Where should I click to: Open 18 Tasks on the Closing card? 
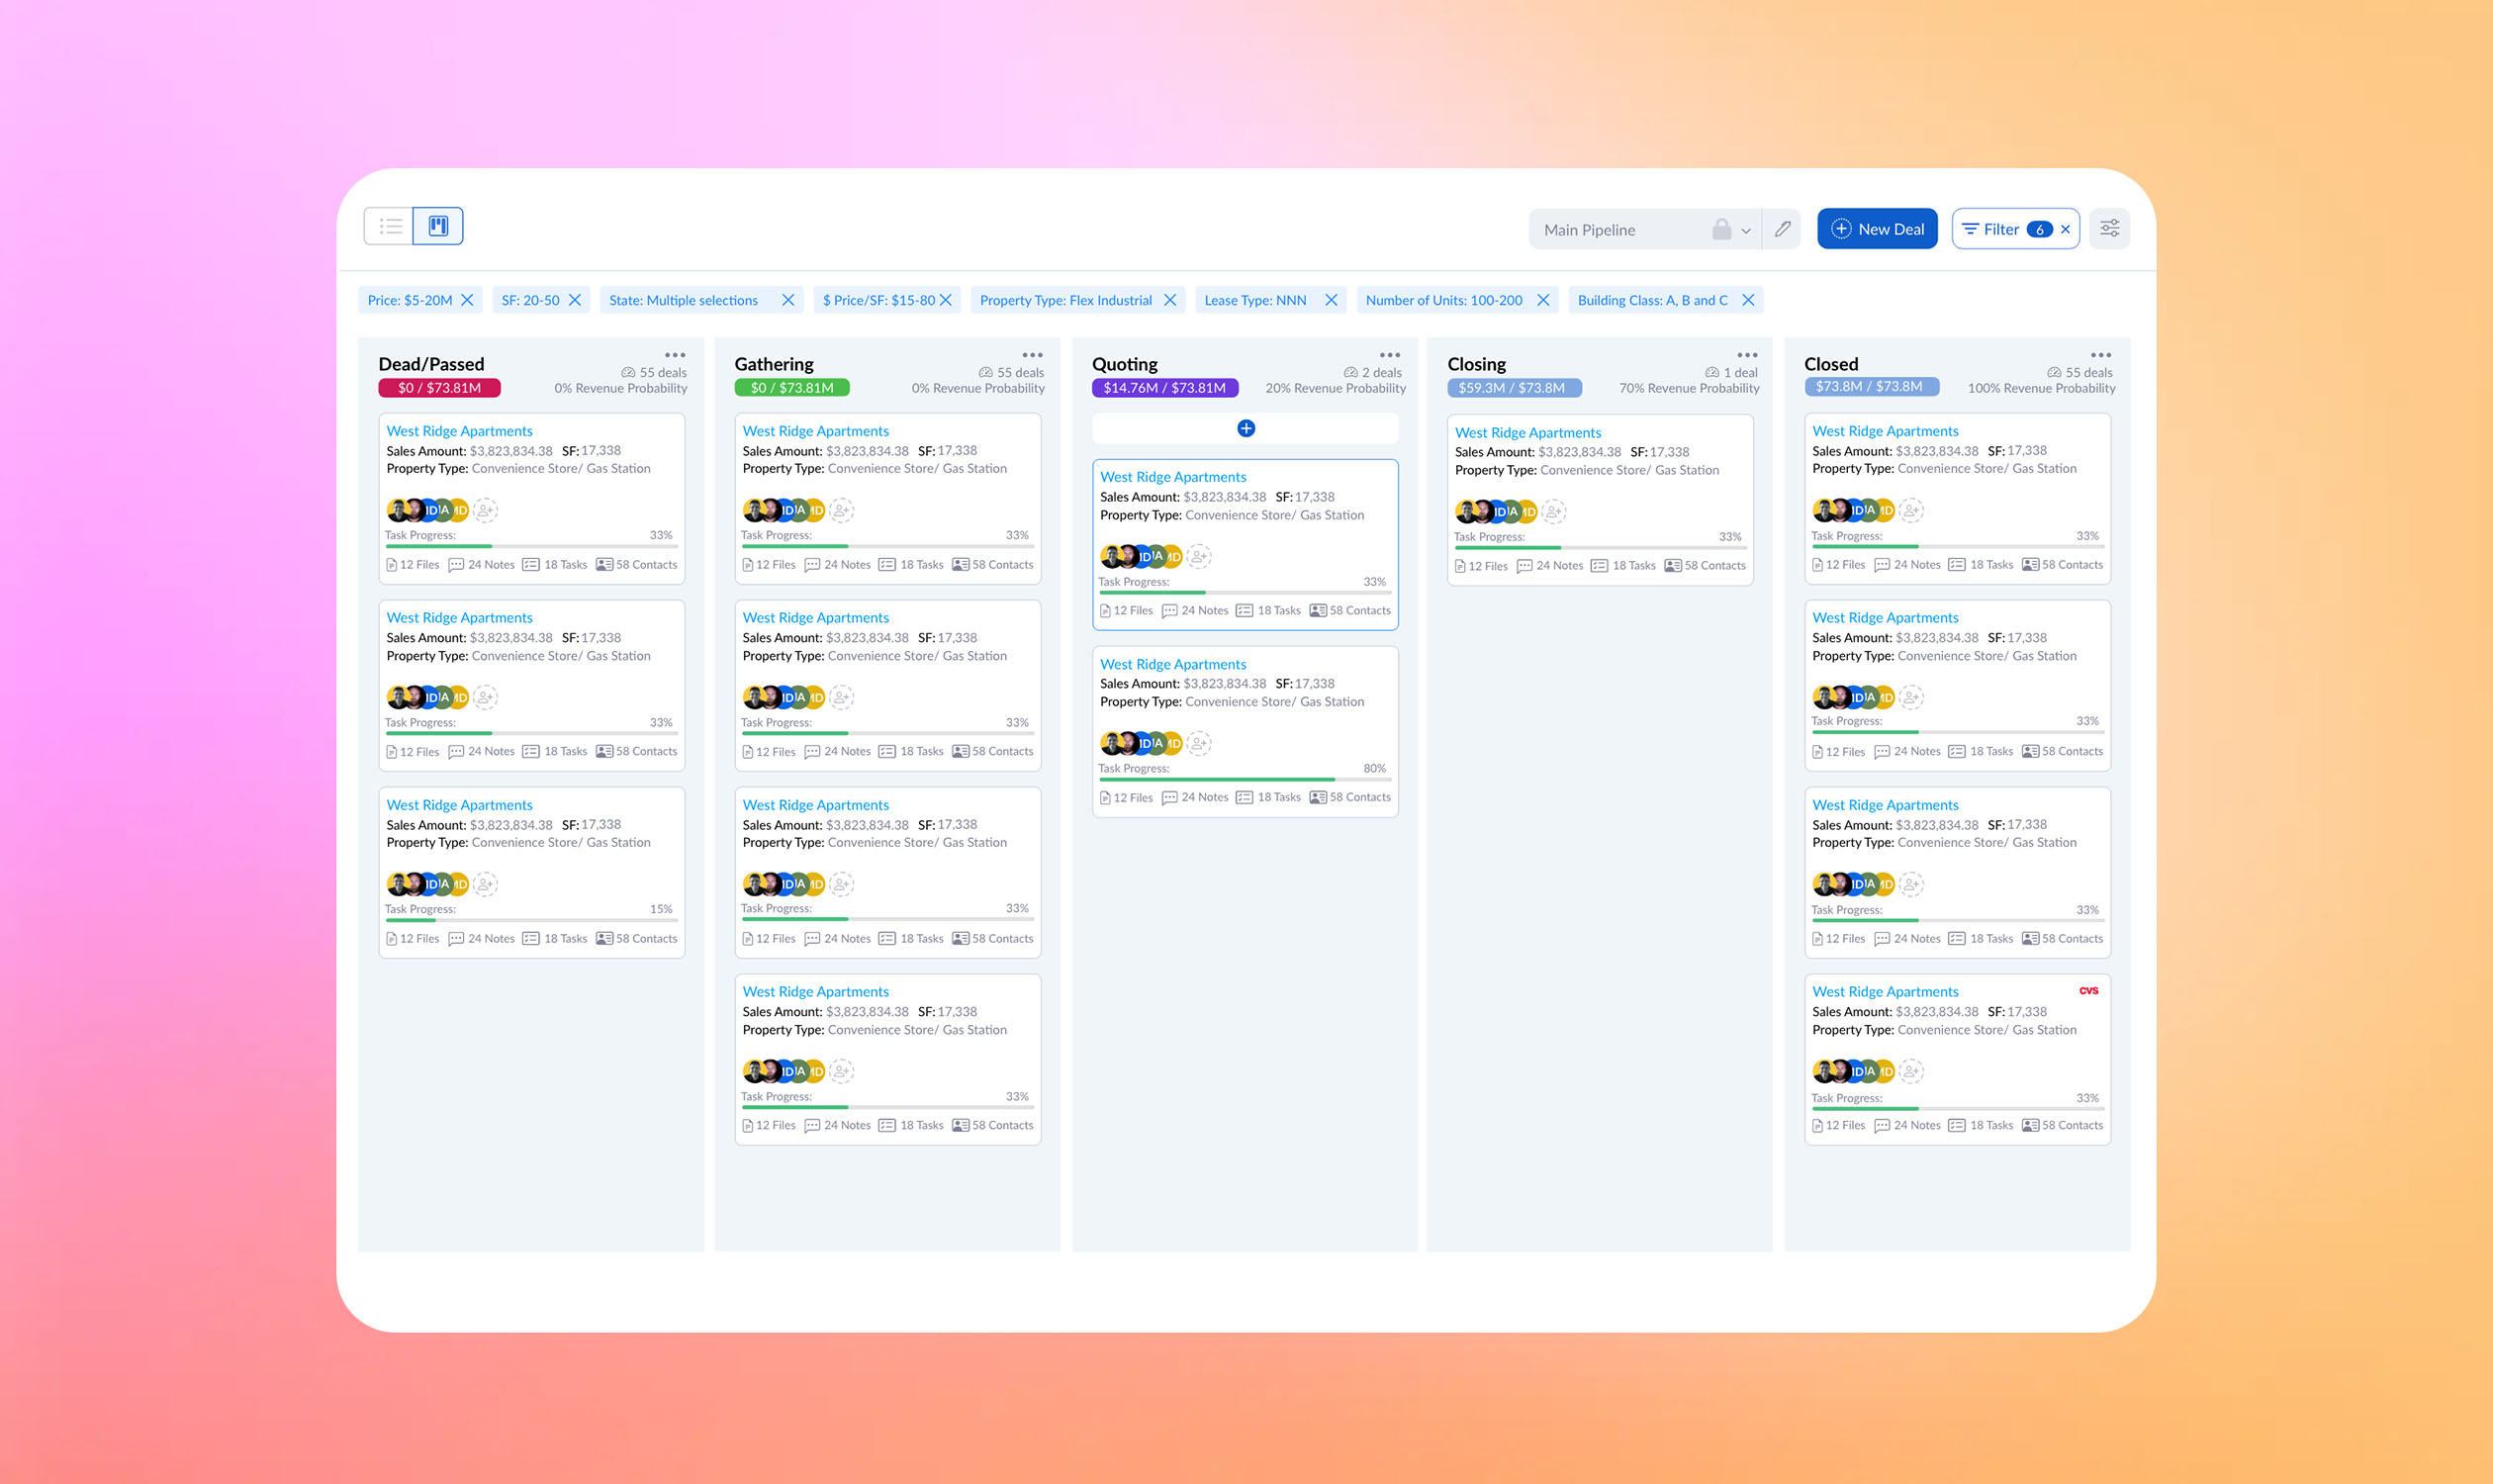point(1623,566)
